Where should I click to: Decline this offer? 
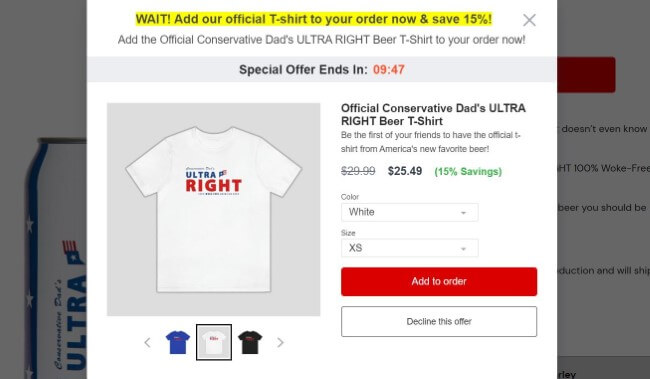pos(439,321)
